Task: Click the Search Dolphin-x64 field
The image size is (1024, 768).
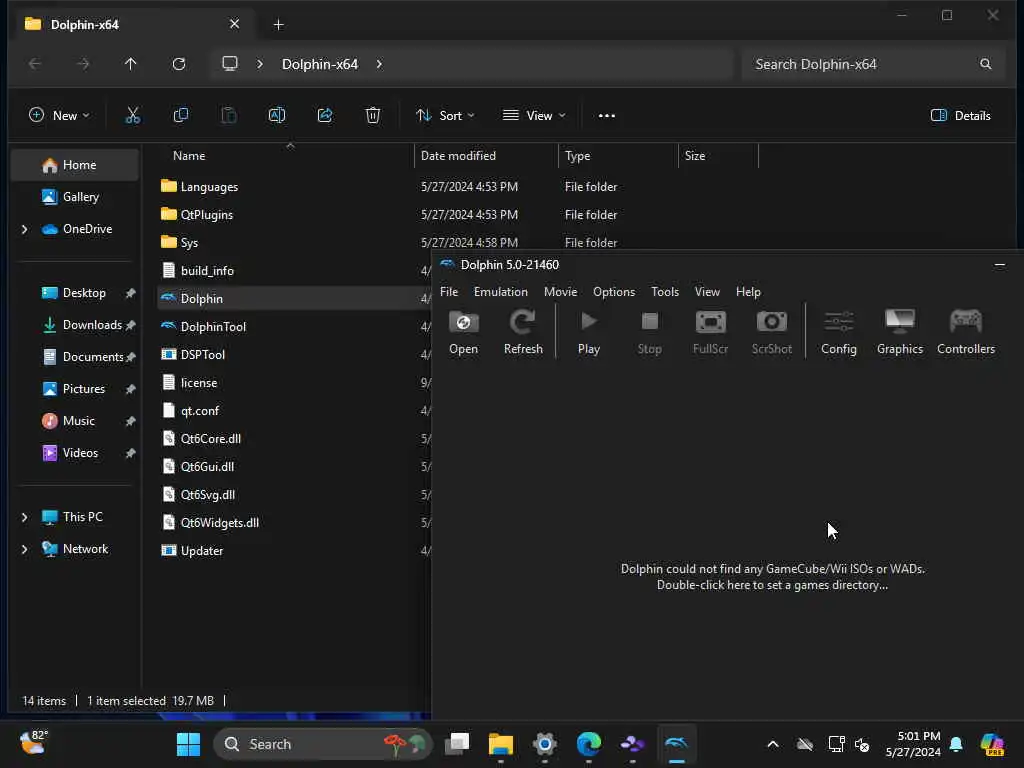Action: 872,64
